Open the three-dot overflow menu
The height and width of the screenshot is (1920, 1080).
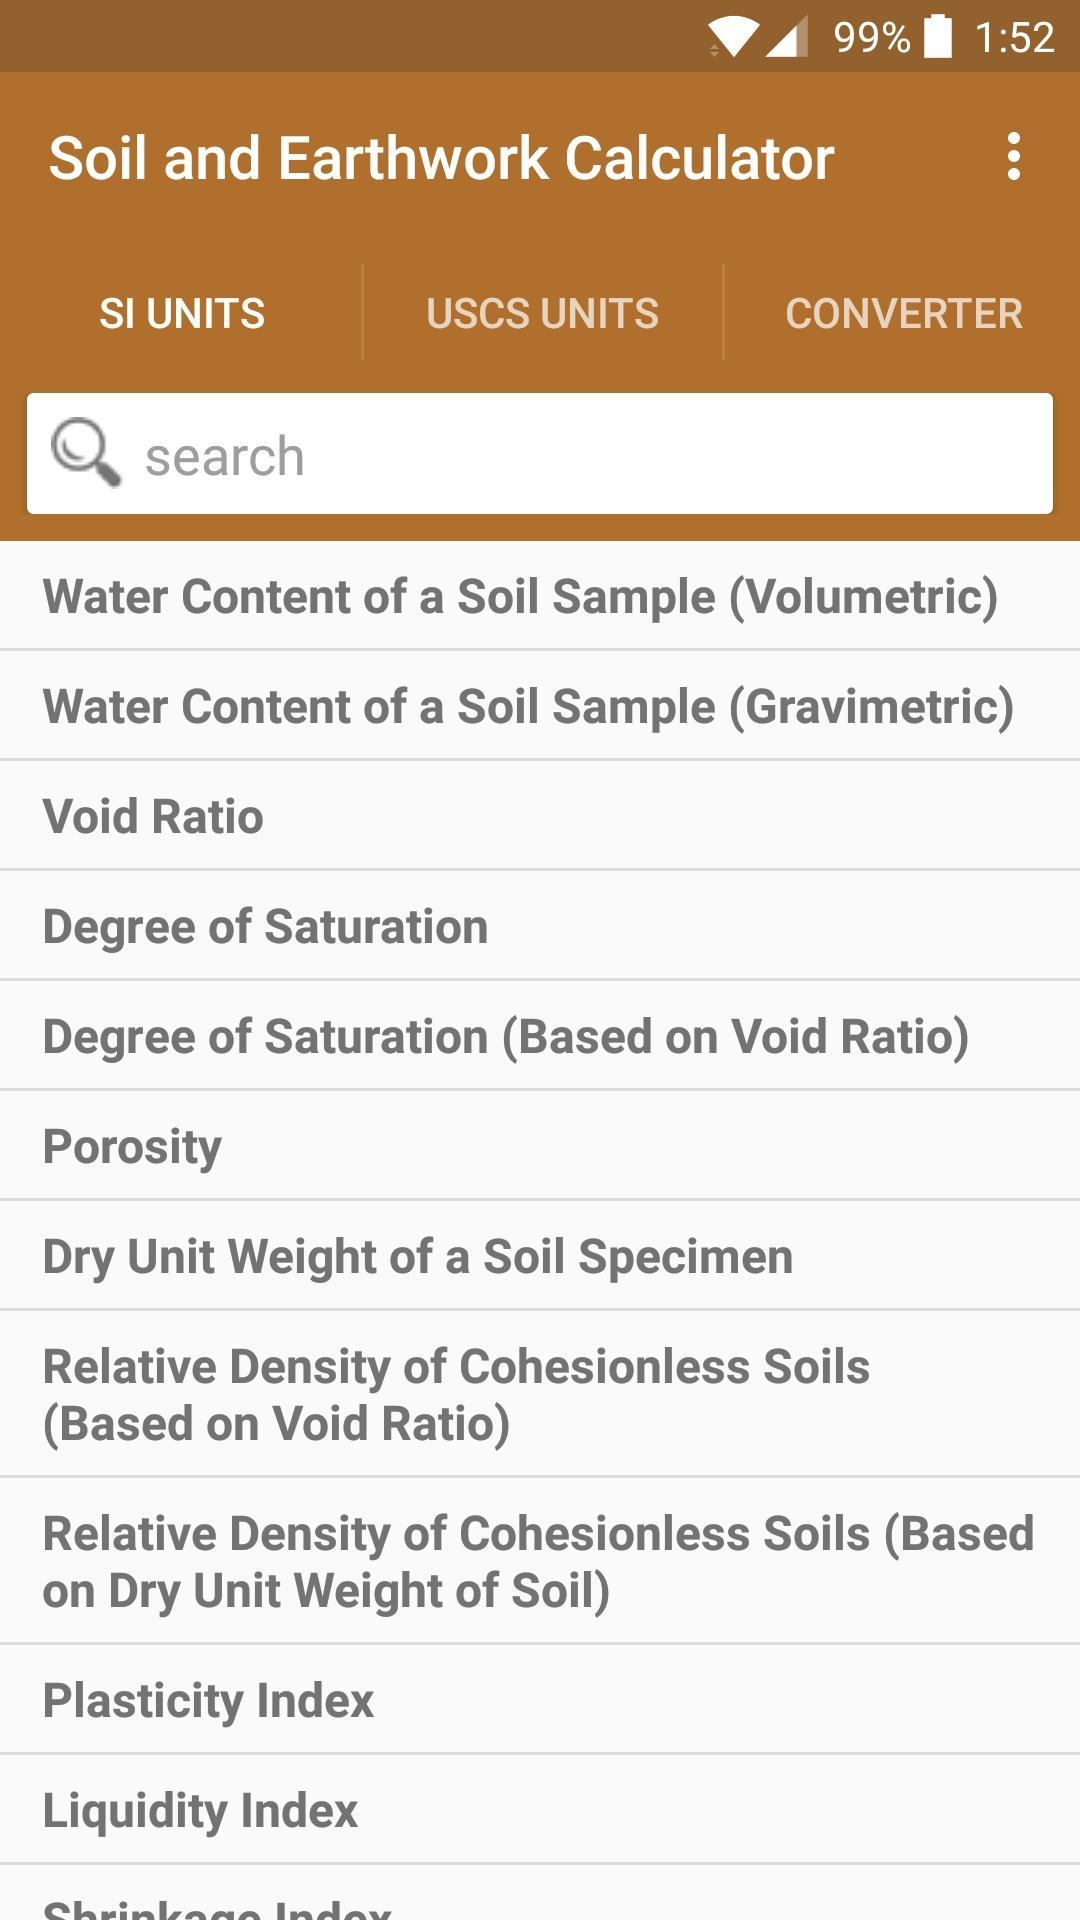click(1014, 157)
